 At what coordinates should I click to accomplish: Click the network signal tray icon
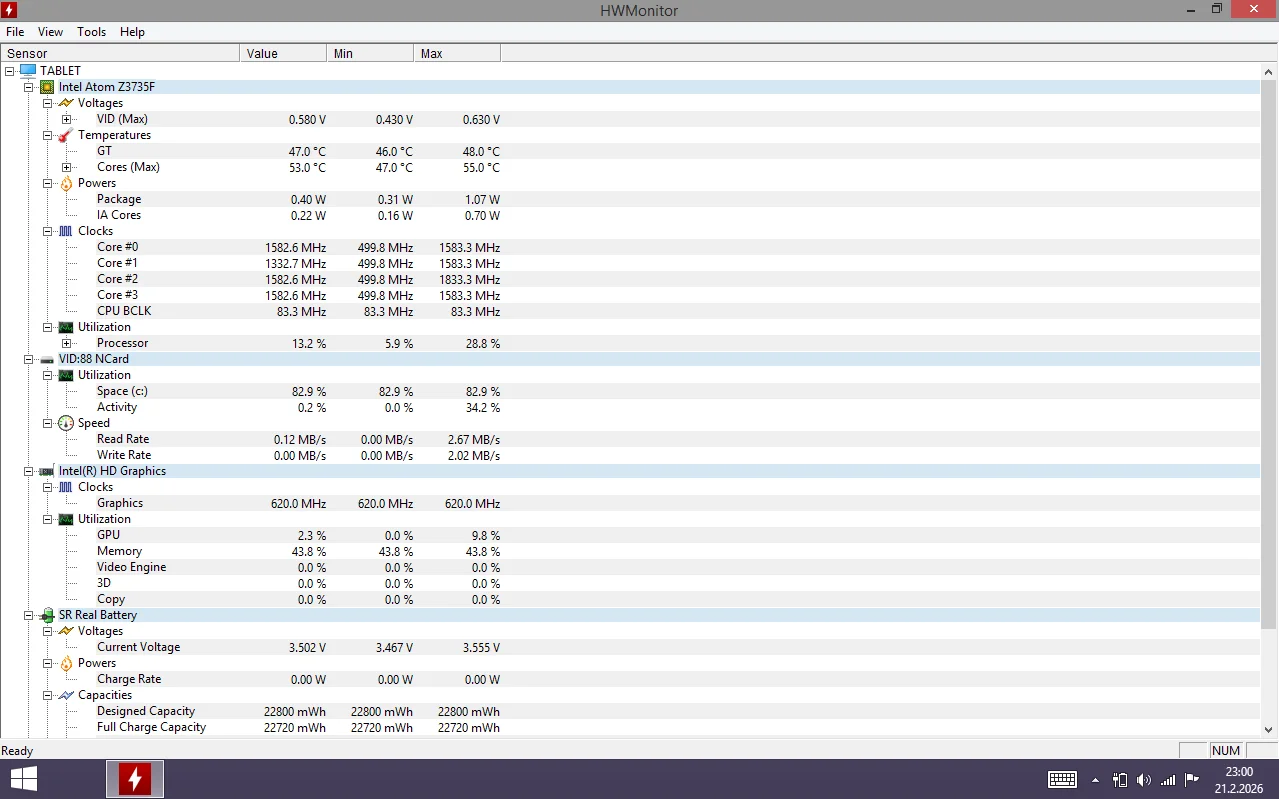coord(1168,780)
